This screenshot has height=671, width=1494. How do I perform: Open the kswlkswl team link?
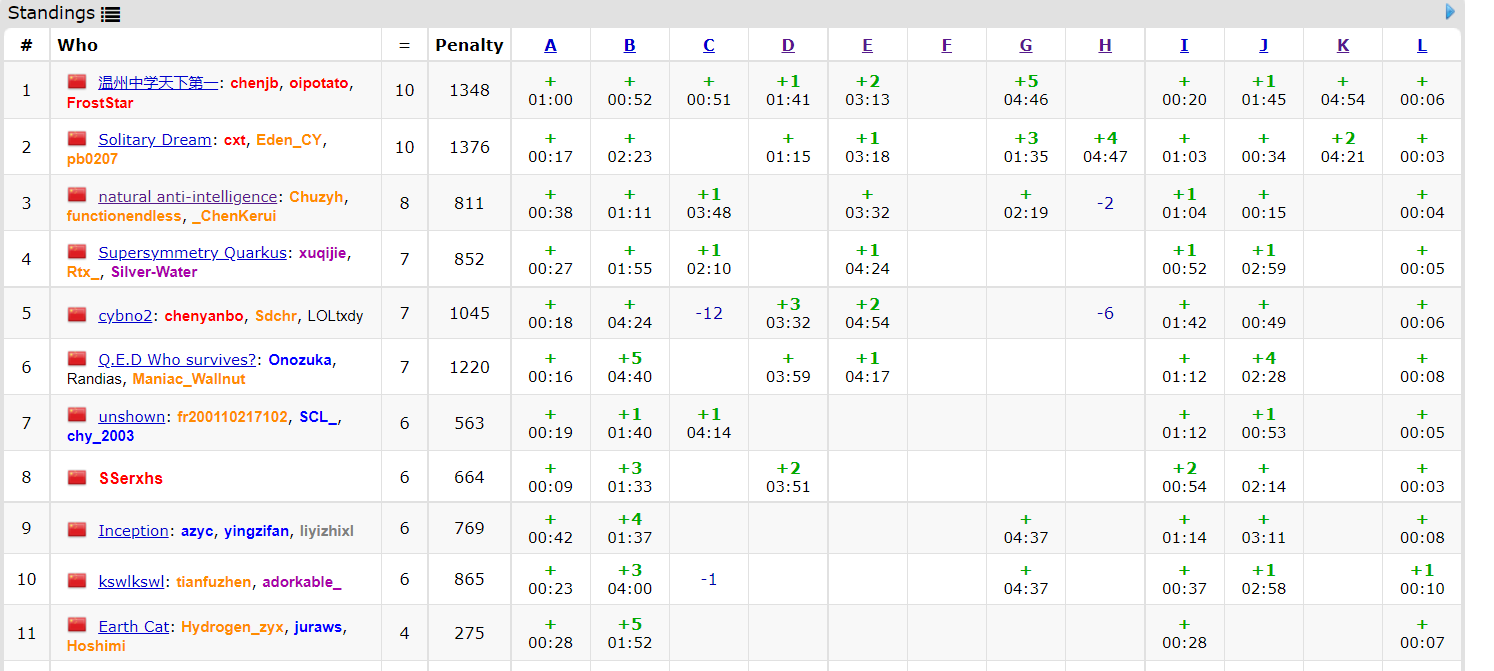(132, 581)
